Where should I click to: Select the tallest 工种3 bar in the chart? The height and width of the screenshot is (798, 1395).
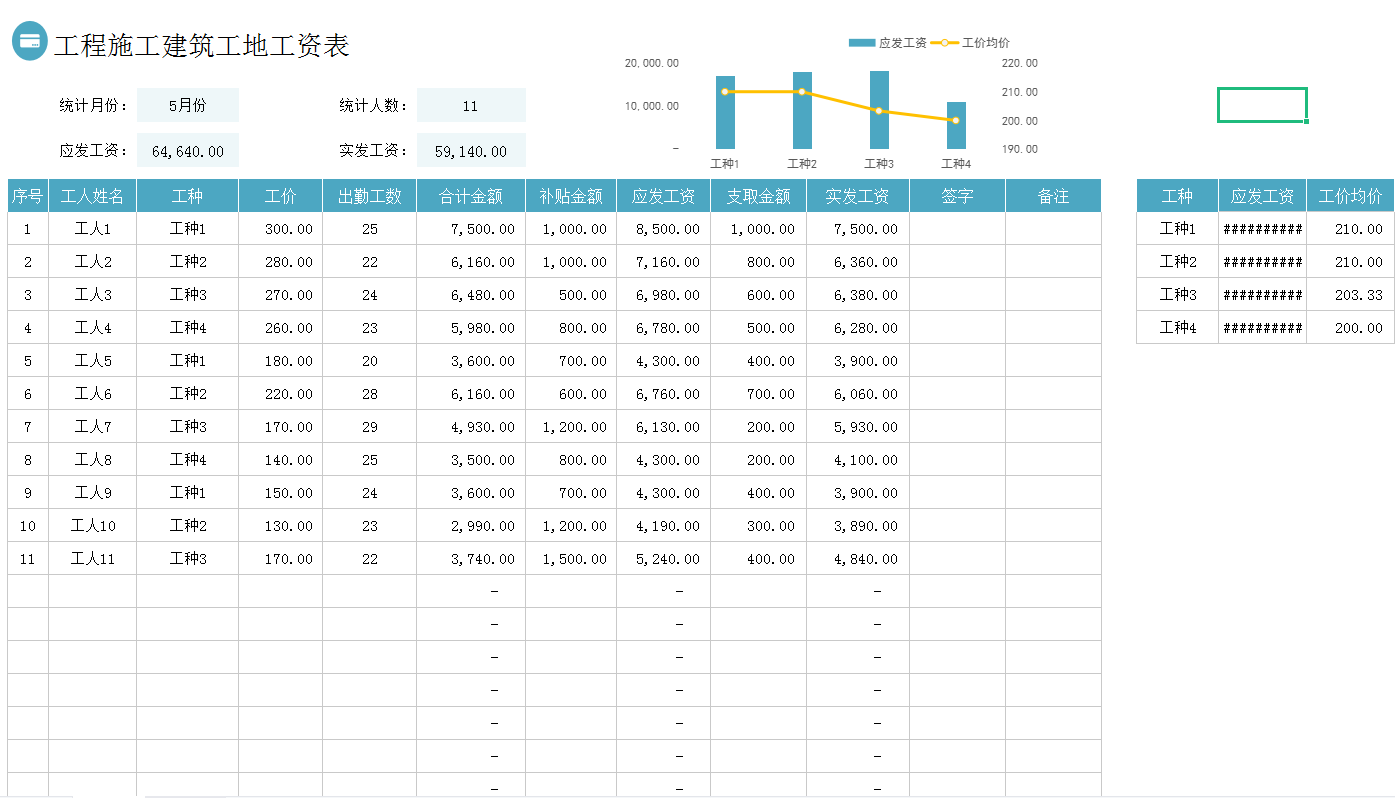[878, 110]
